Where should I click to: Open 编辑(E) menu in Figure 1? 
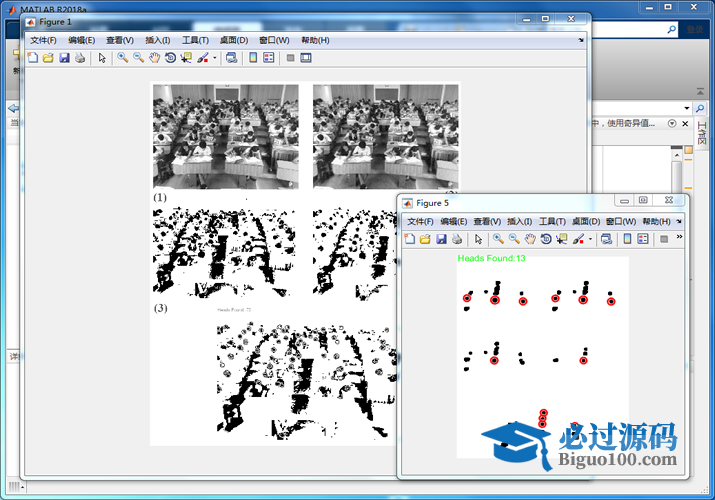82,40
